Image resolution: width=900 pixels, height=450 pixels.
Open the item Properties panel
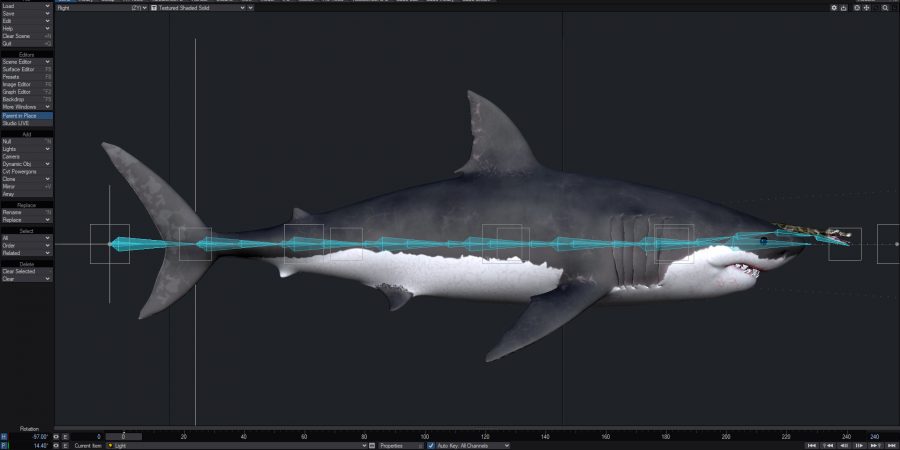[393, 445]
